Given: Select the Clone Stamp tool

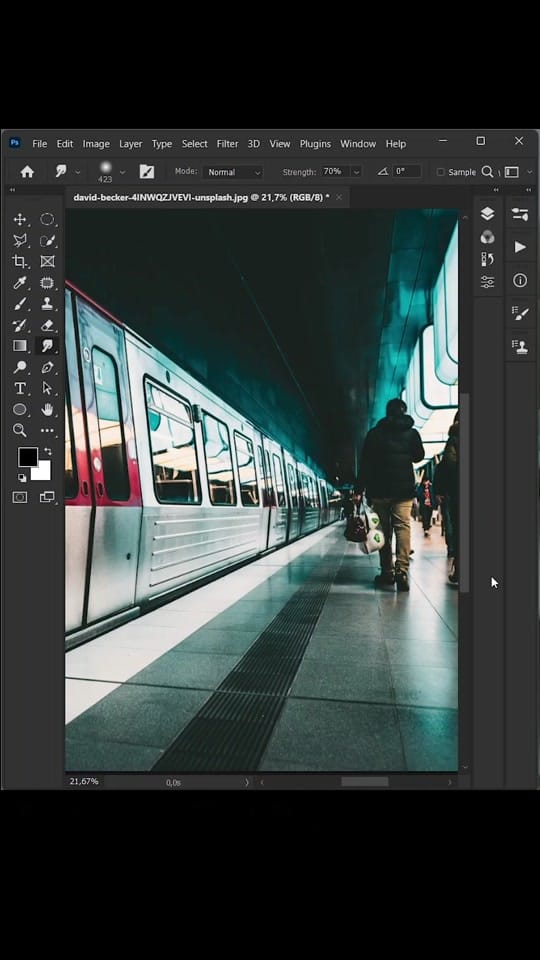Looking at the screenshot, I should (47, 304).
